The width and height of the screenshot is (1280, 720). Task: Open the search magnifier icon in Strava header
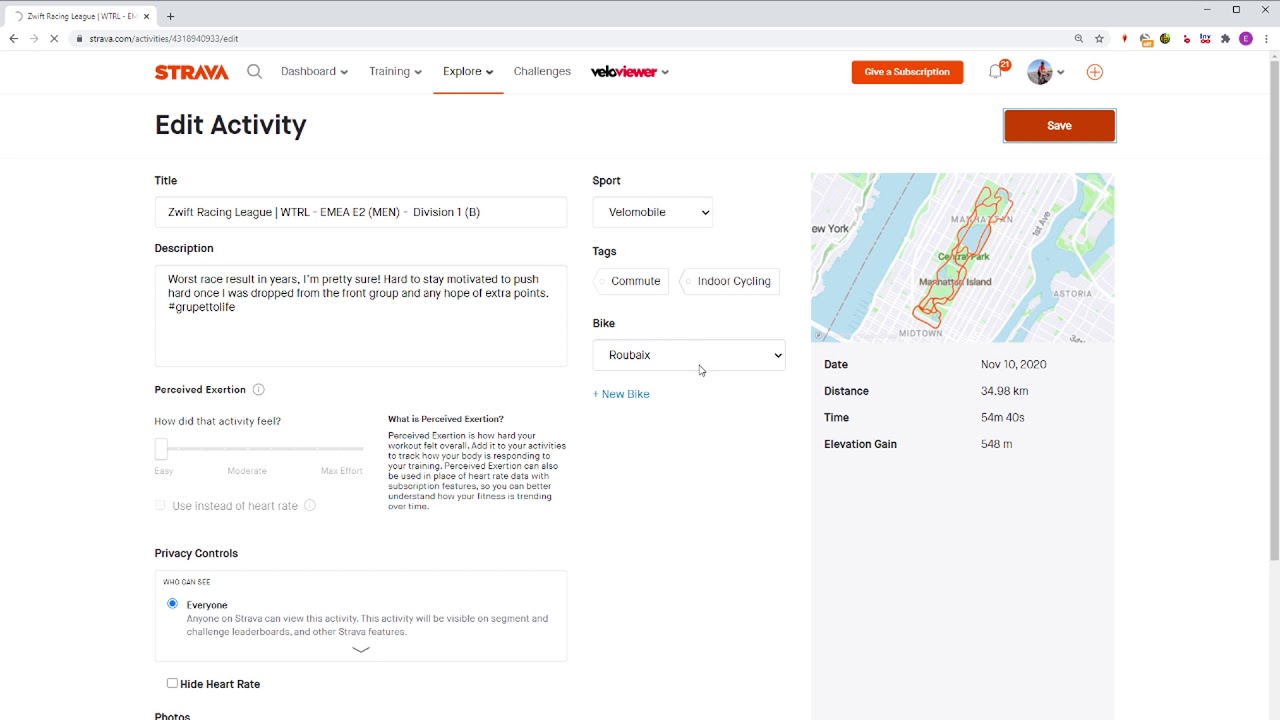pos(254,72)
